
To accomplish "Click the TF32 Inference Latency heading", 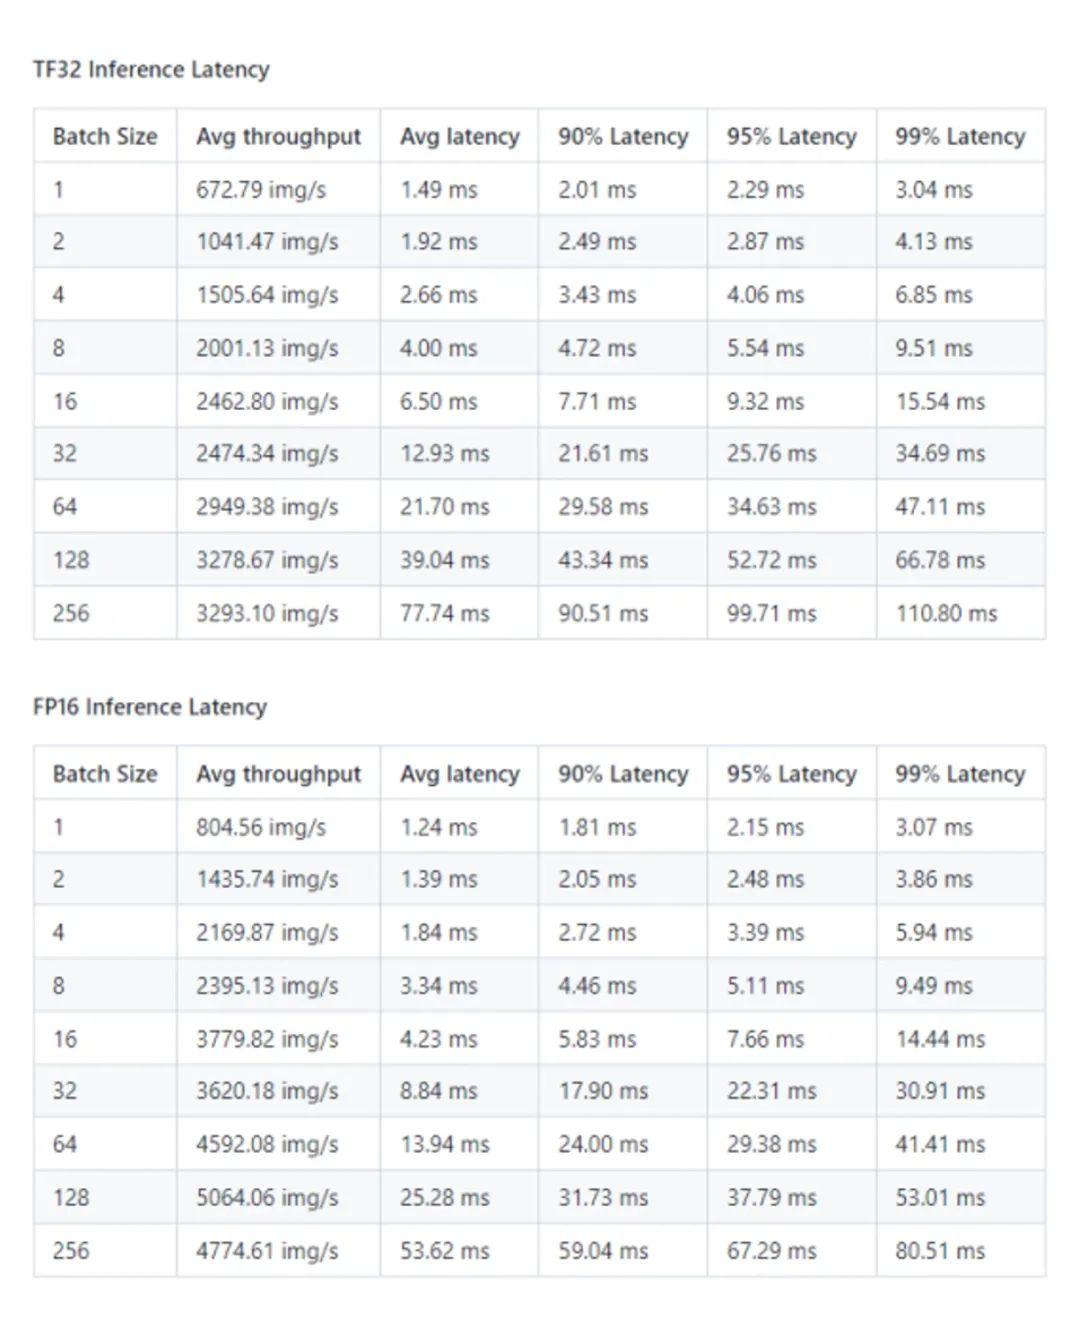I will [151, 70].
